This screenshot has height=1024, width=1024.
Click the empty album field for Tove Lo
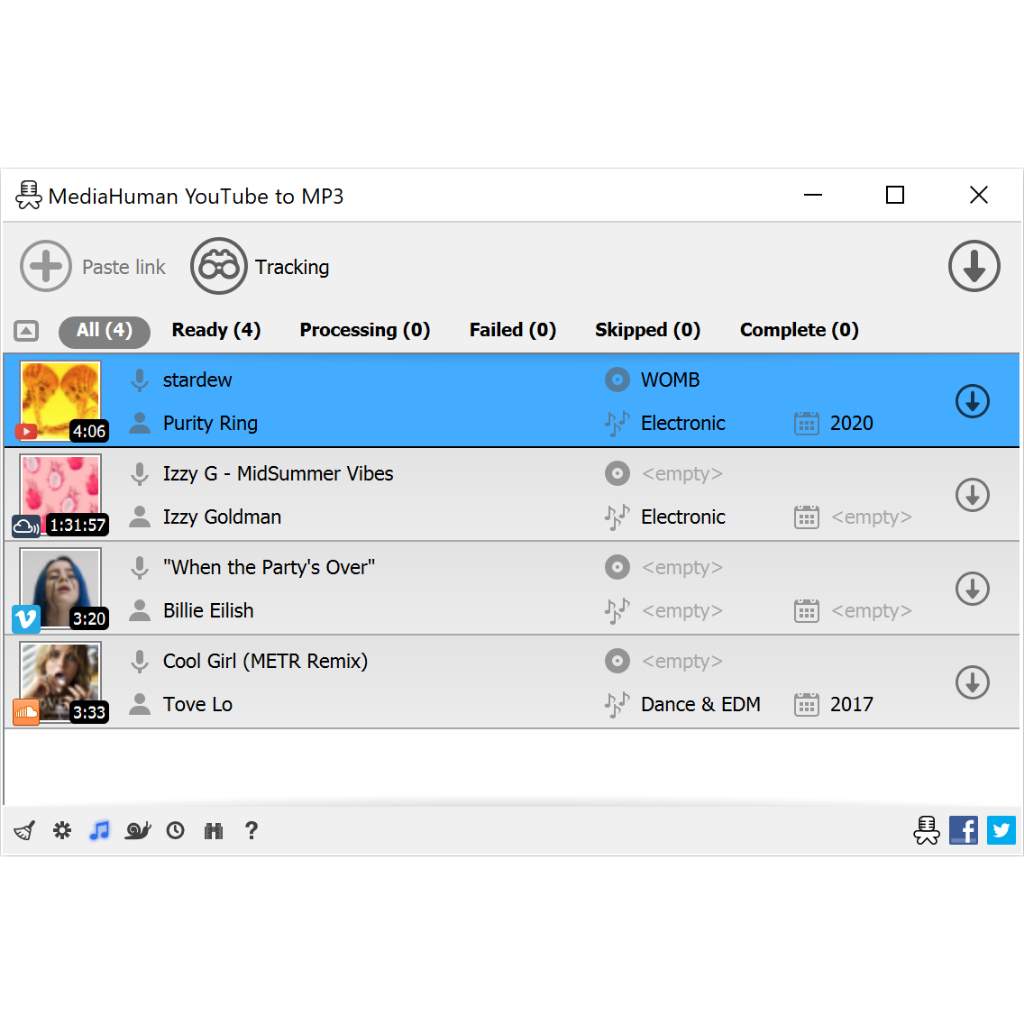tap(682, 662)
